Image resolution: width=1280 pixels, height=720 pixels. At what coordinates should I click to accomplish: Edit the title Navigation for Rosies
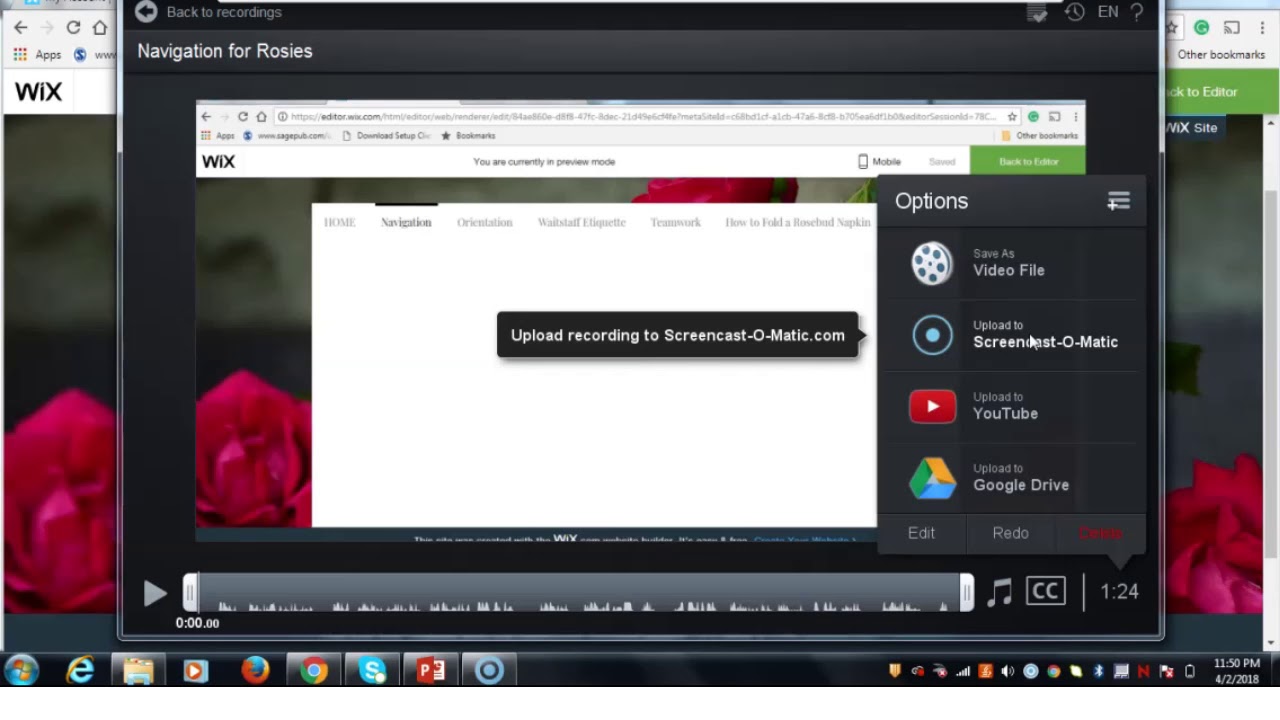pos(225,51)
